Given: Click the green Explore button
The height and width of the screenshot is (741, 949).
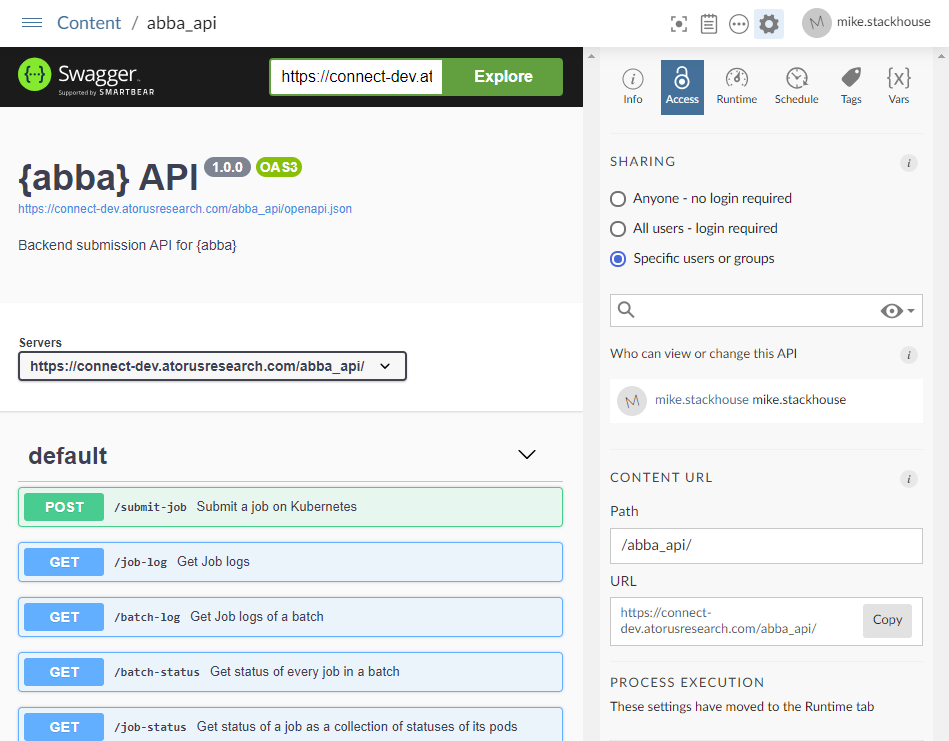Looking at the screenshot, I should [x=503, y=77].
